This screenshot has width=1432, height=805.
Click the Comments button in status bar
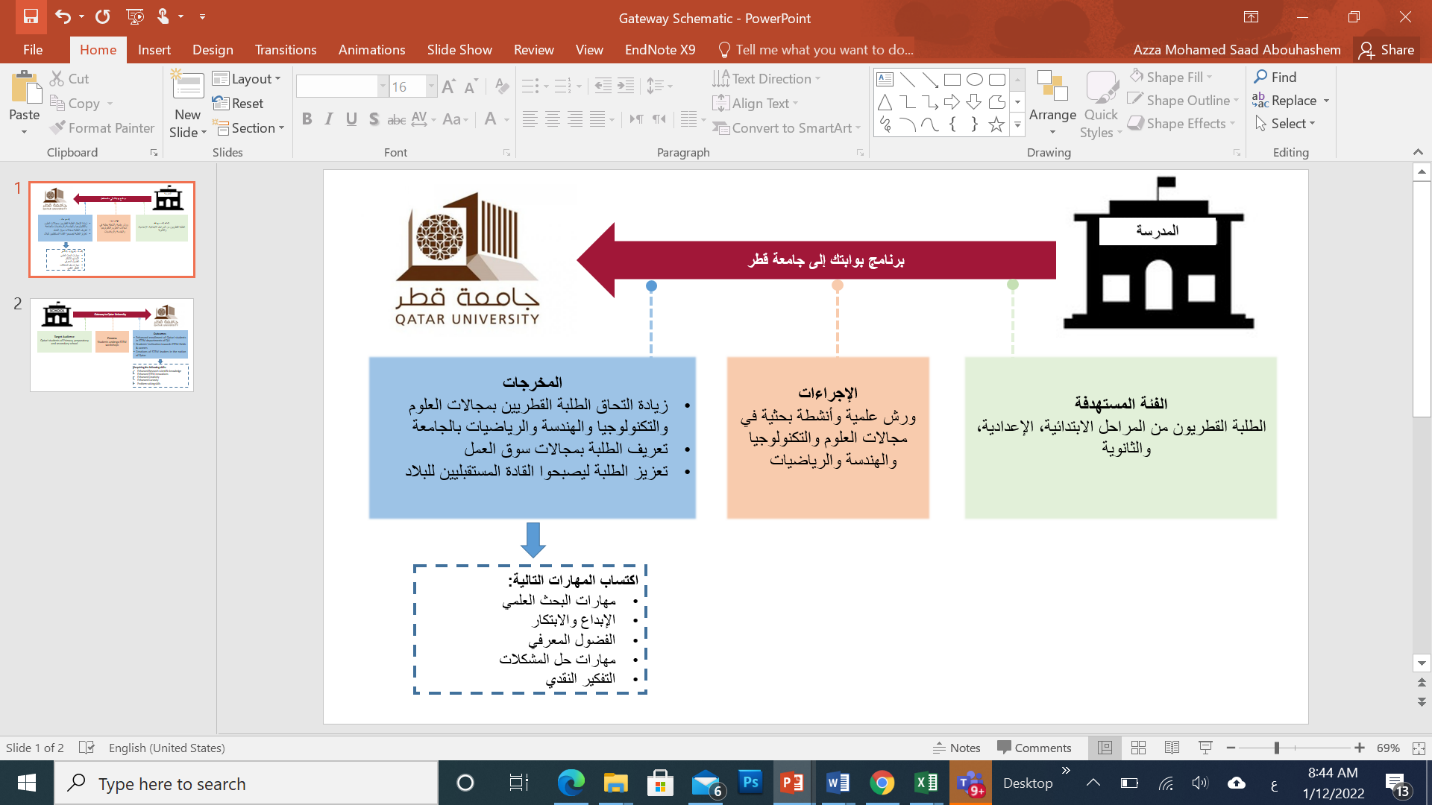(x=1034, y=748)
